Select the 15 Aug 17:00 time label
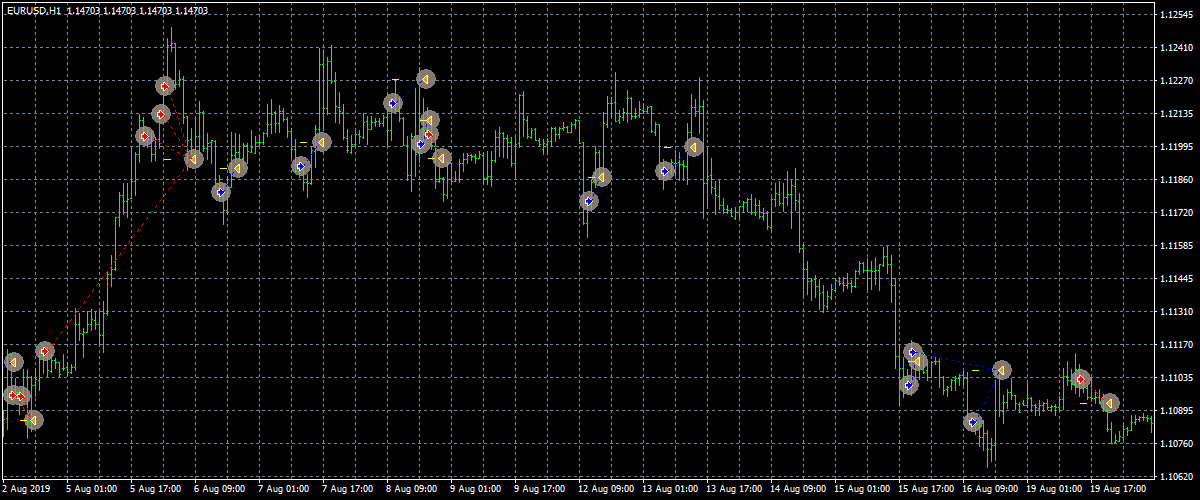1200x500 pixels. pos(926,490)
